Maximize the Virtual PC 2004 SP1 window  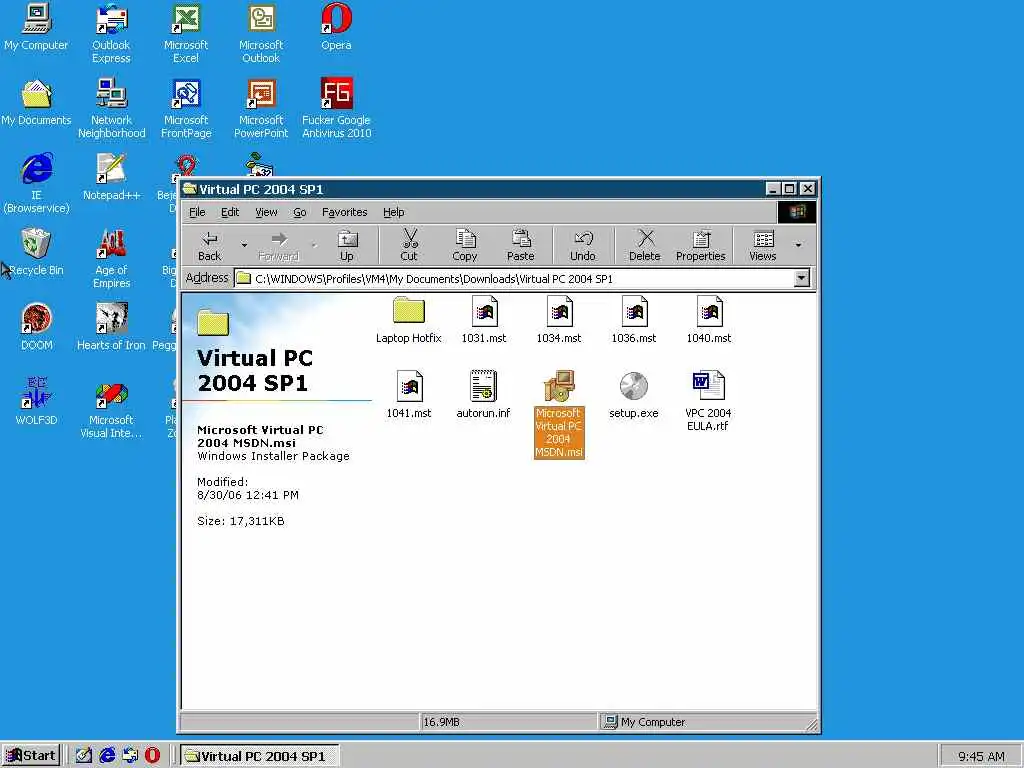pos(790,189)
